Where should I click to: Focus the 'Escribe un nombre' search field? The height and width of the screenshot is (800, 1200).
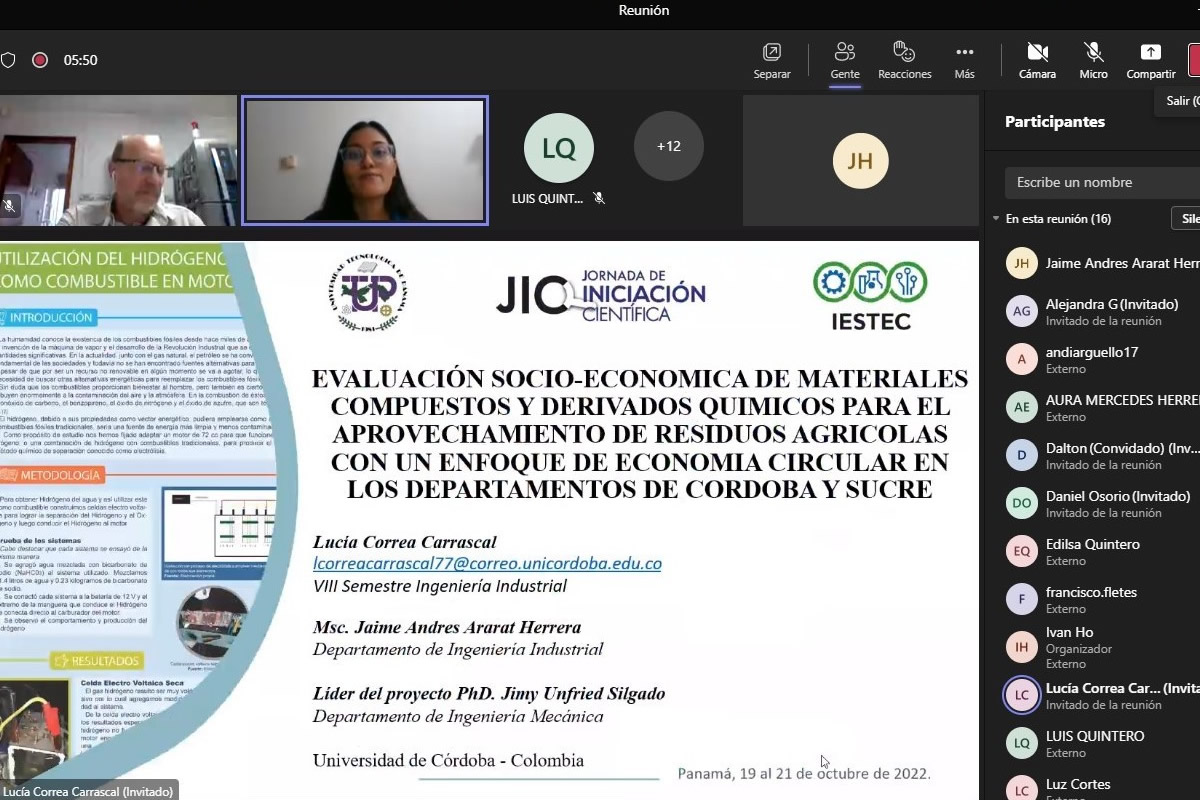pos(1102,182)
